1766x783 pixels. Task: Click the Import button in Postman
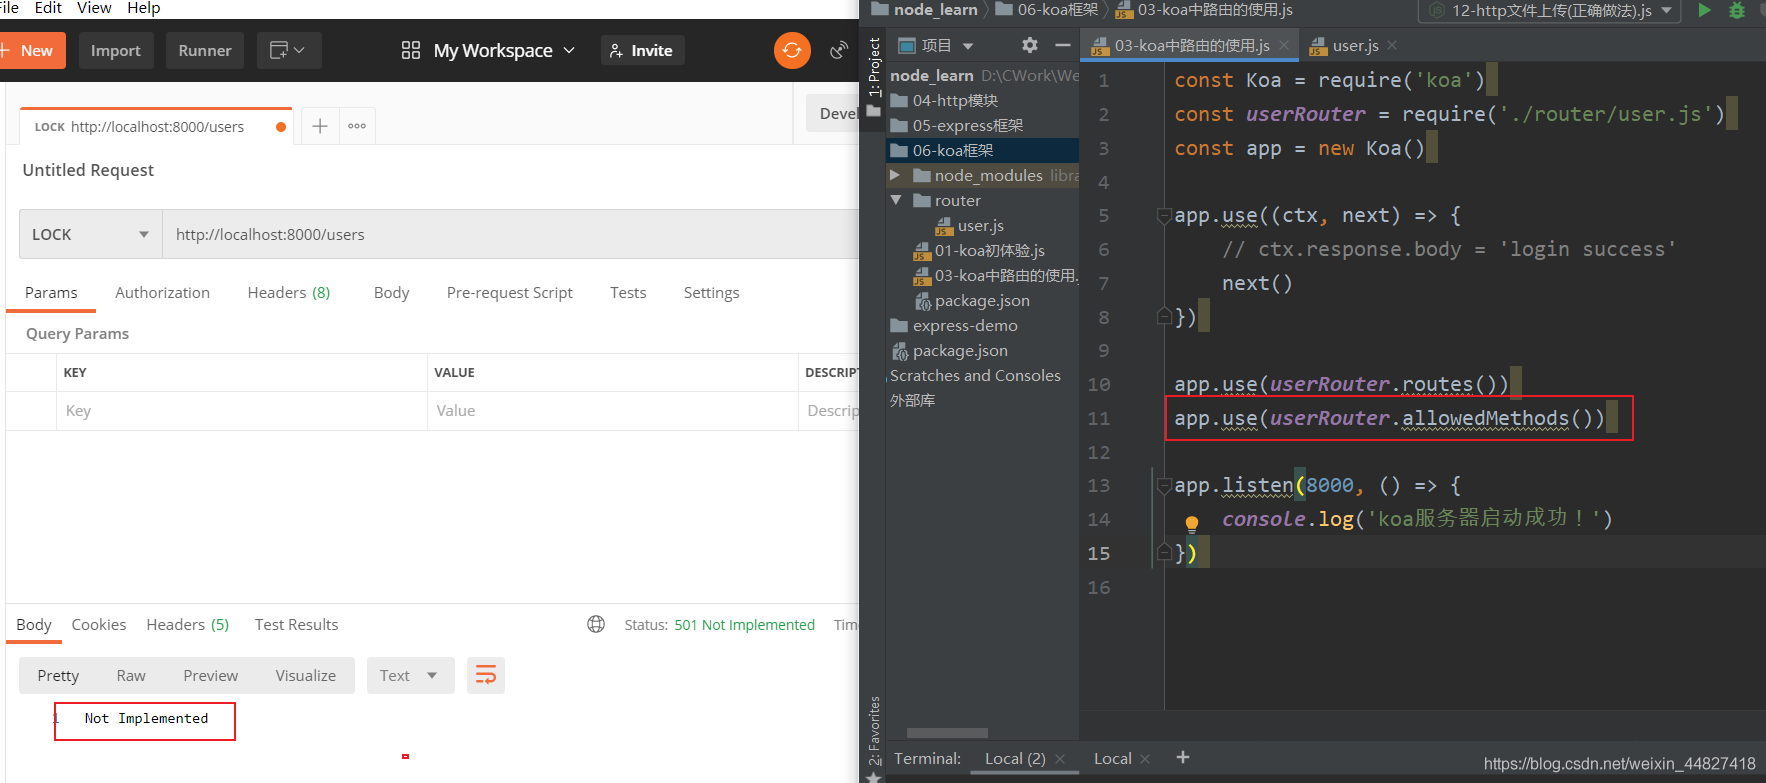point(116,50)
